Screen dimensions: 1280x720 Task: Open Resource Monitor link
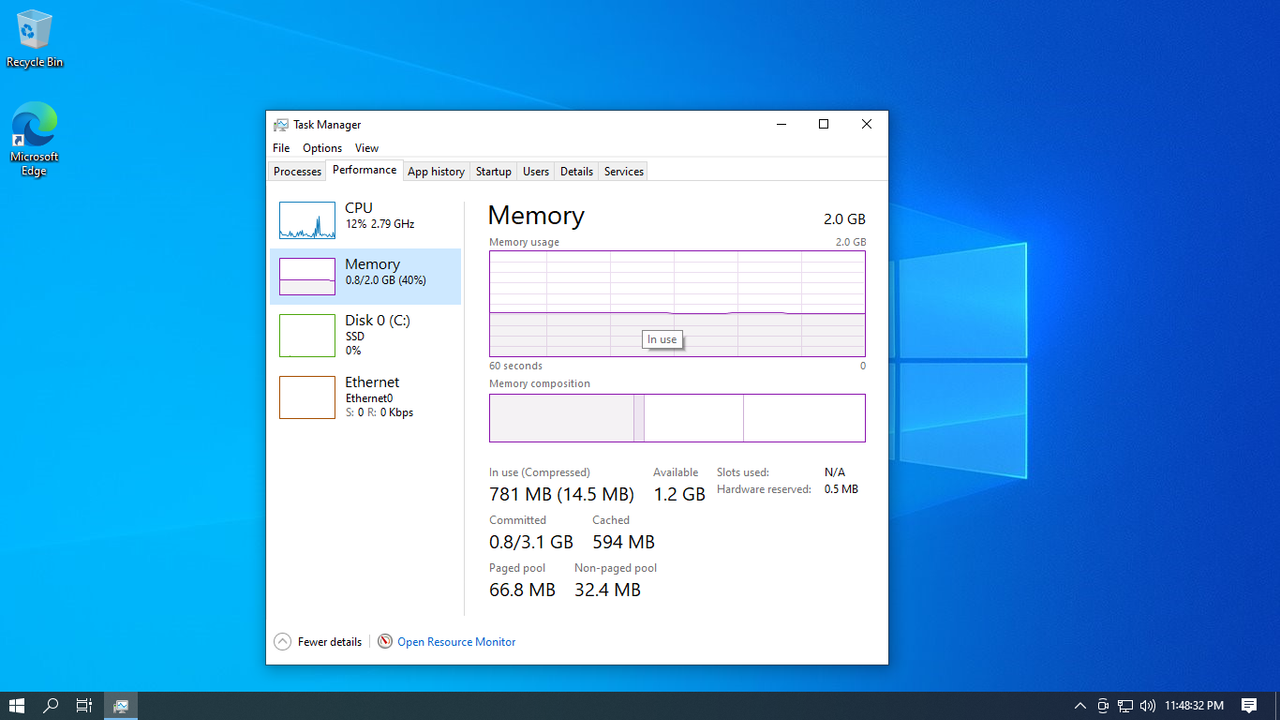pos(456,642)
